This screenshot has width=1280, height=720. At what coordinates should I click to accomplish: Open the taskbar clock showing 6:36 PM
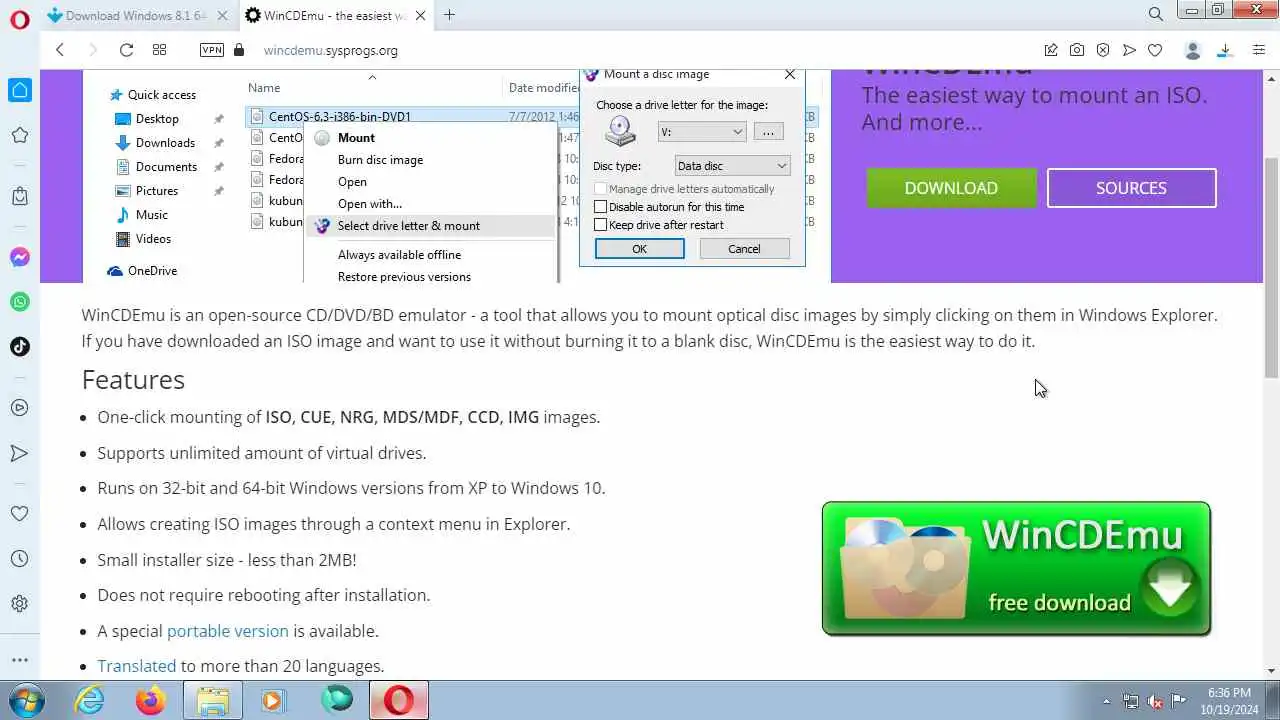point(1229,700)
